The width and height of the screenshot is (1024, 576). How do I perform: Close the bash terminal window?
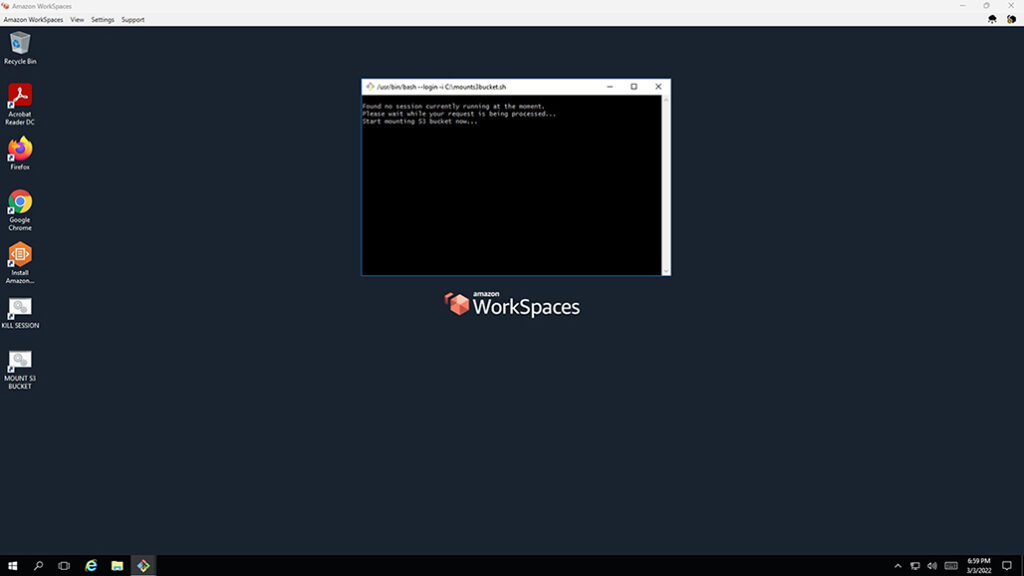coord(658,86)
